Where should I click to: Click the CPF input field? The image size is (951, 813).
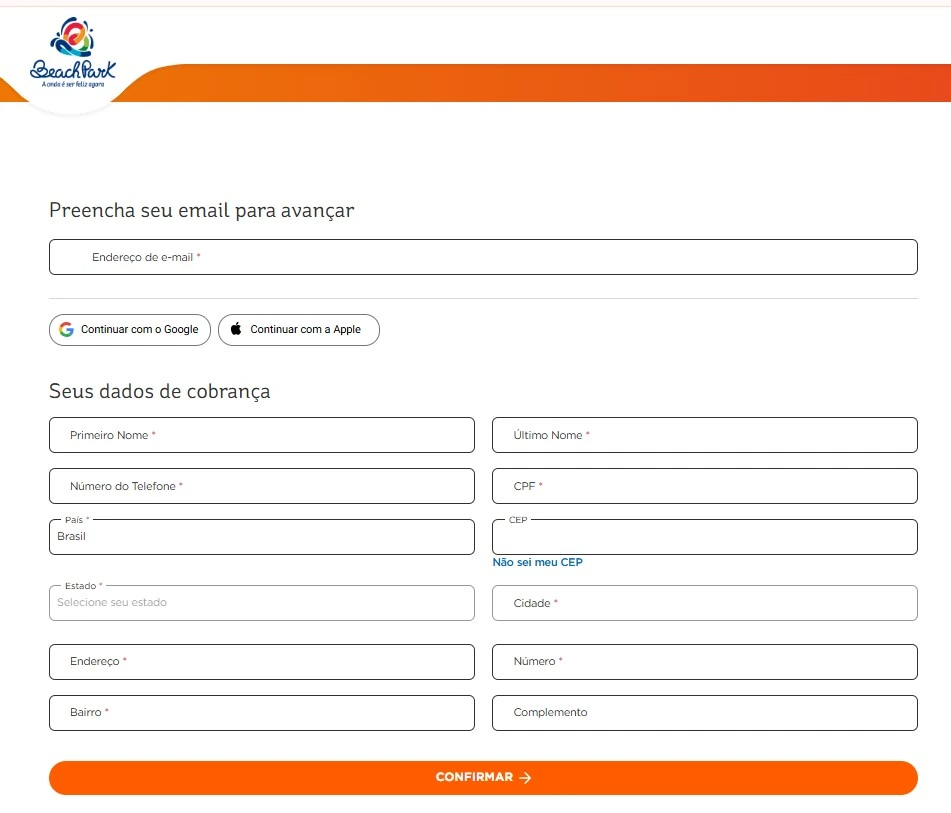pos(704,486)
